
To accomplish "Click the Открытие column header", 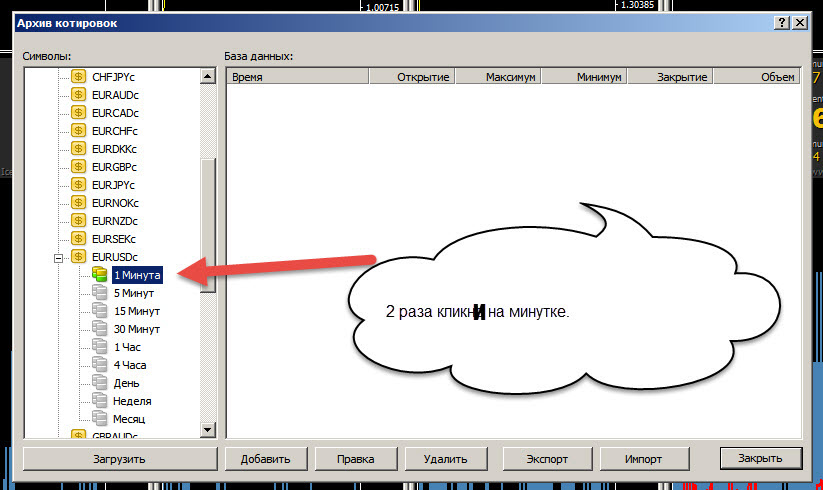I will [x=412, y=77].
